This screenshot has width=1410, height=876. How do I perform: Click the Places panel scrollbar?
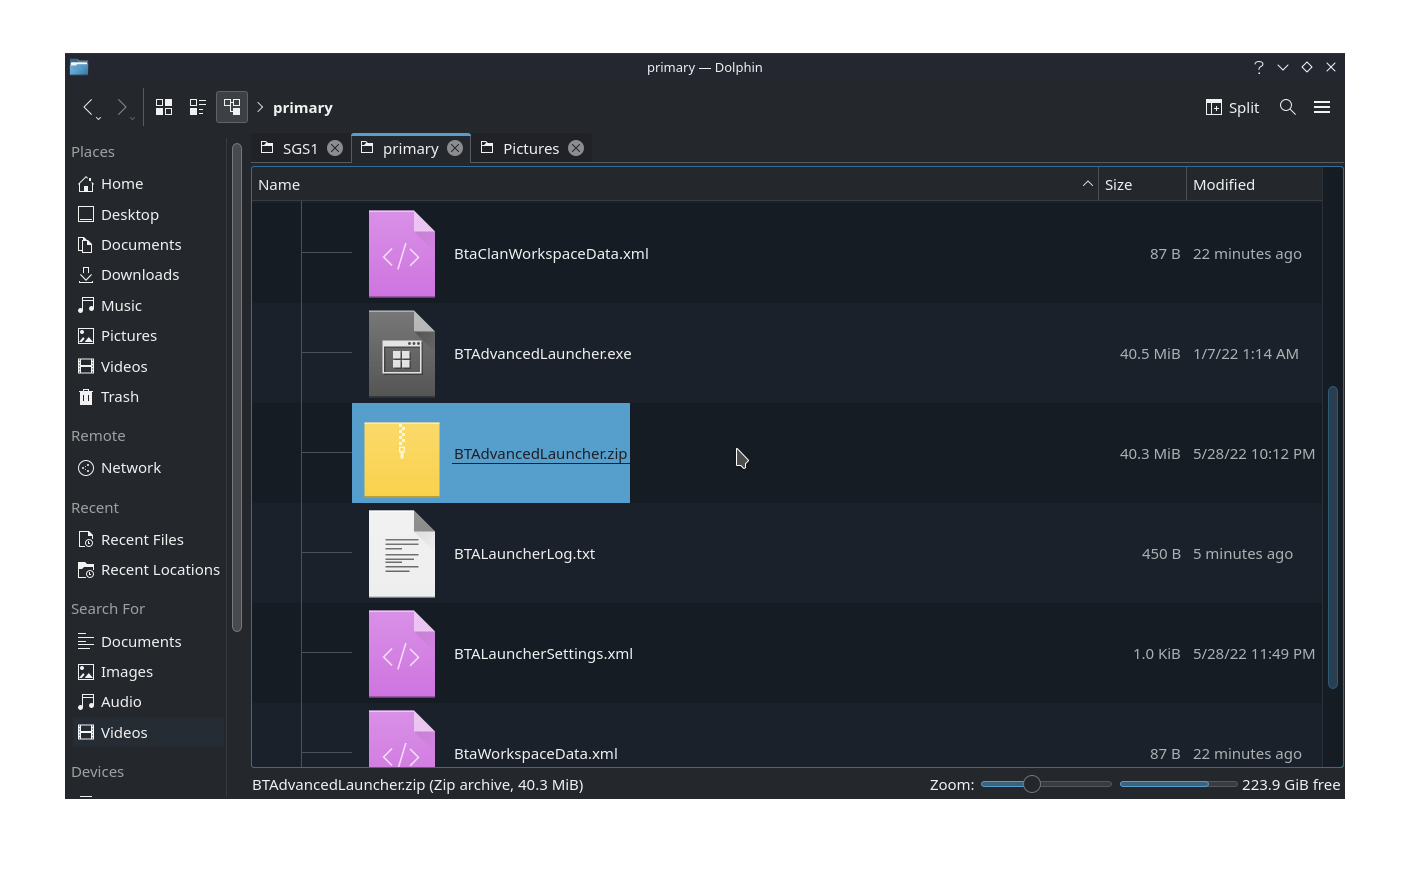tap(237, 388)
